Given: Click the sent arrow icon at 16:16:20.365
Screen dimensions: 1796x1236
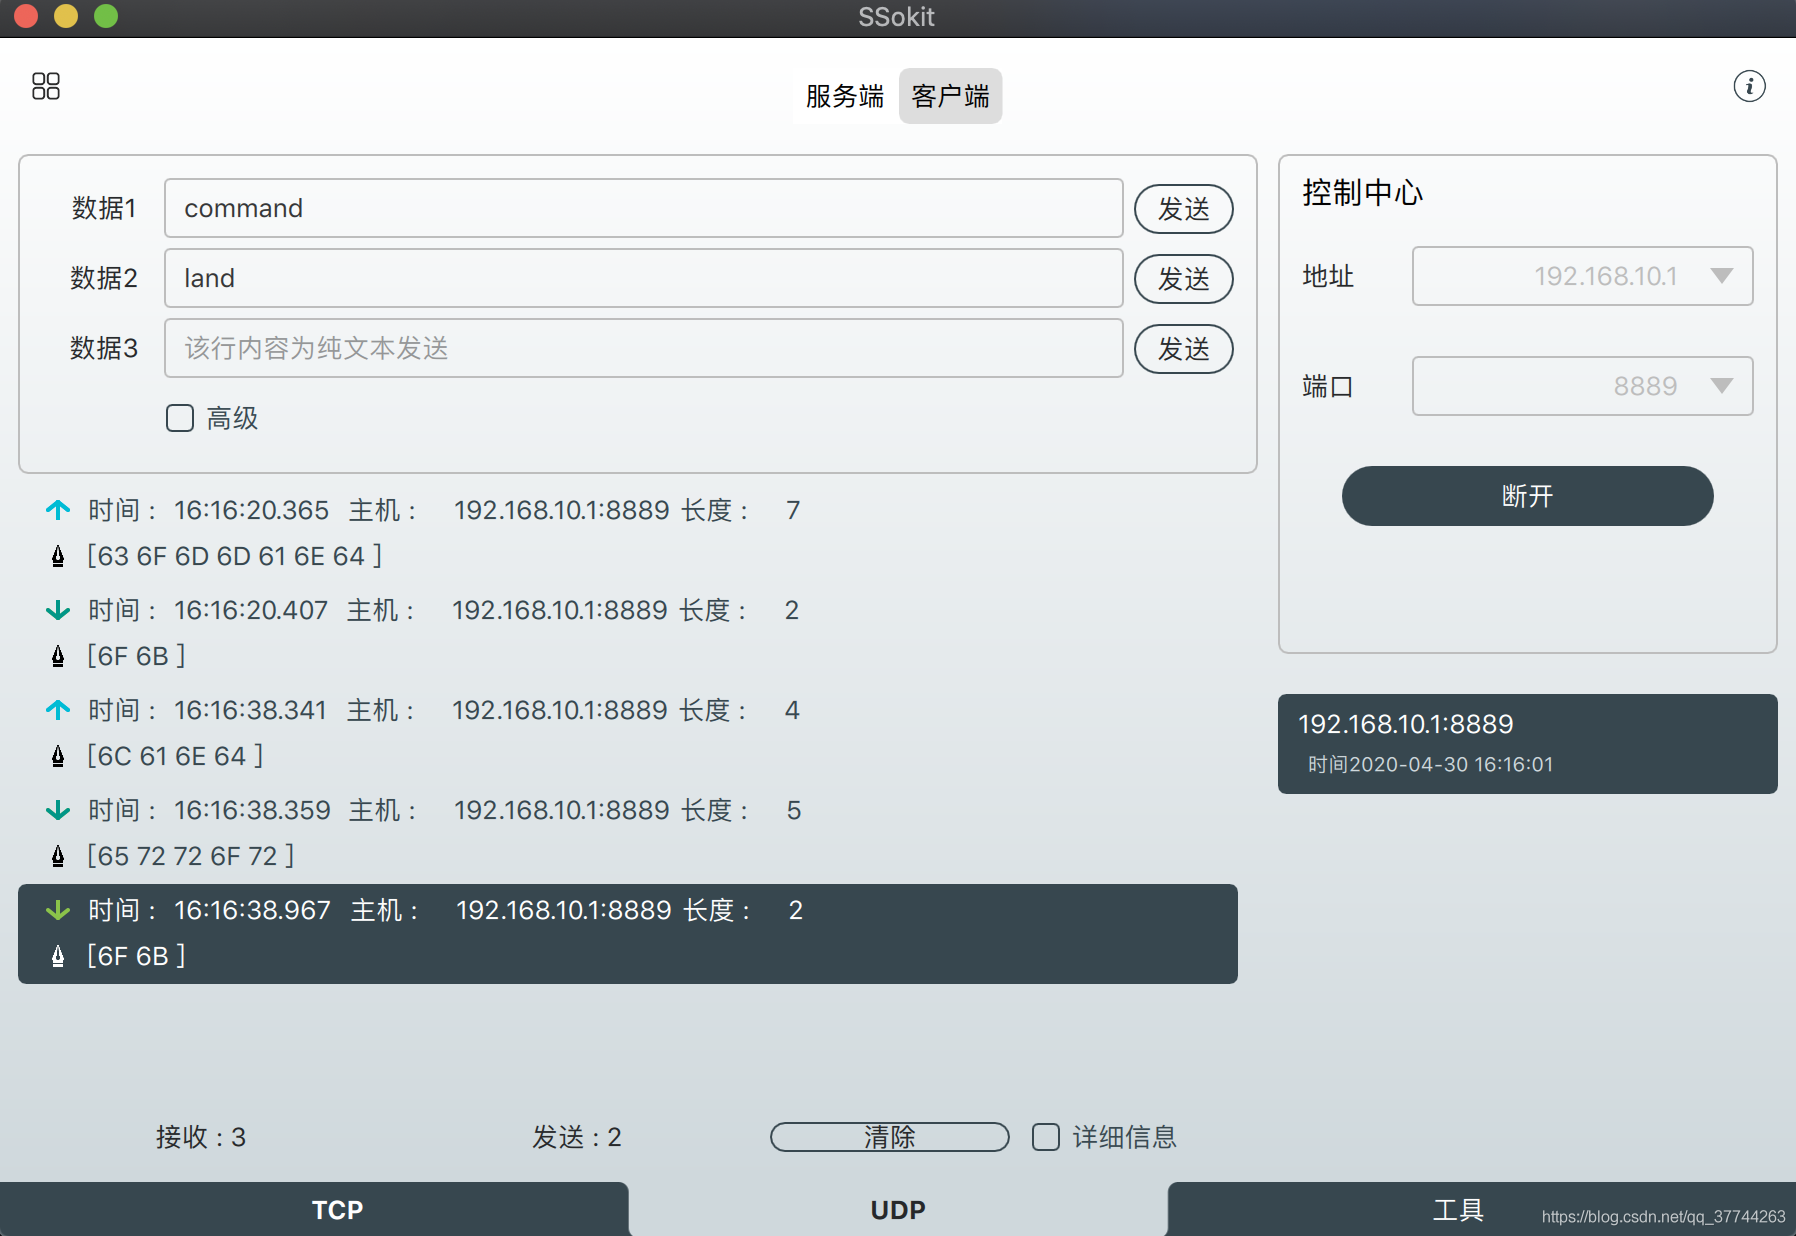Looking at the screenshot, I should [58, 510].
